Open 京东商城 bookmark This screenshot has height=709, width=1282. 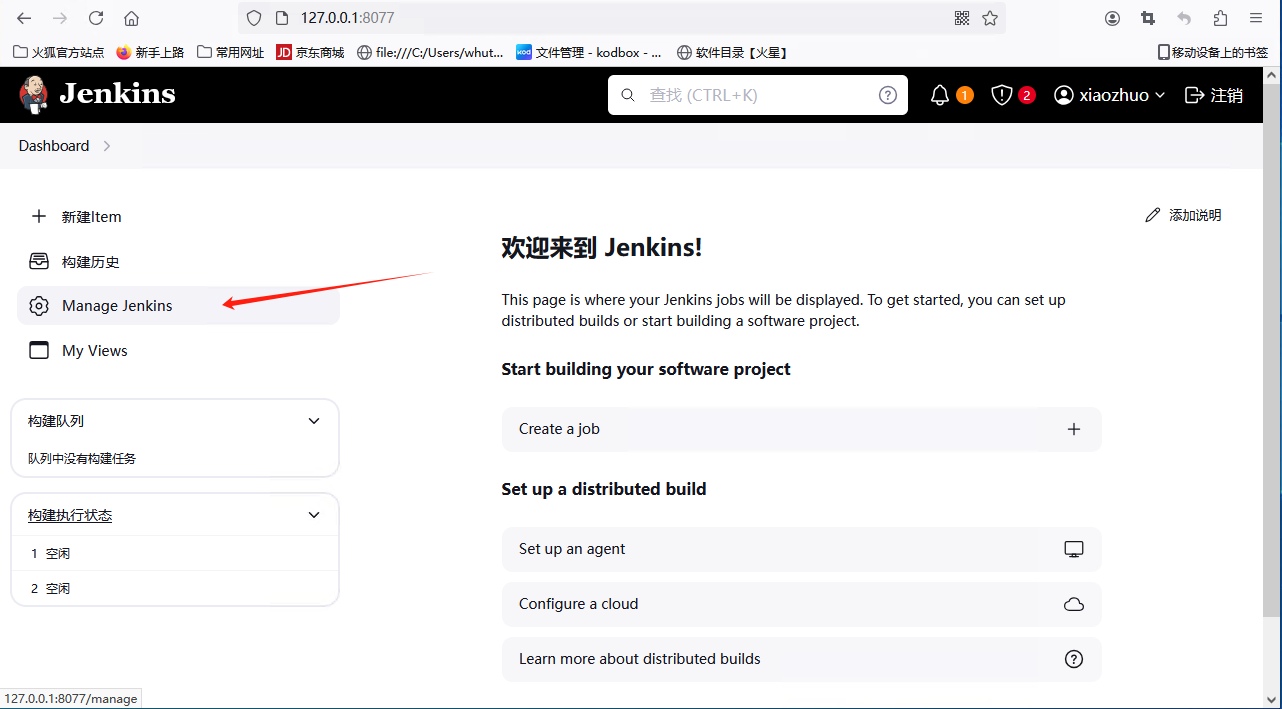pyautogui.click(x=310, y=52)
